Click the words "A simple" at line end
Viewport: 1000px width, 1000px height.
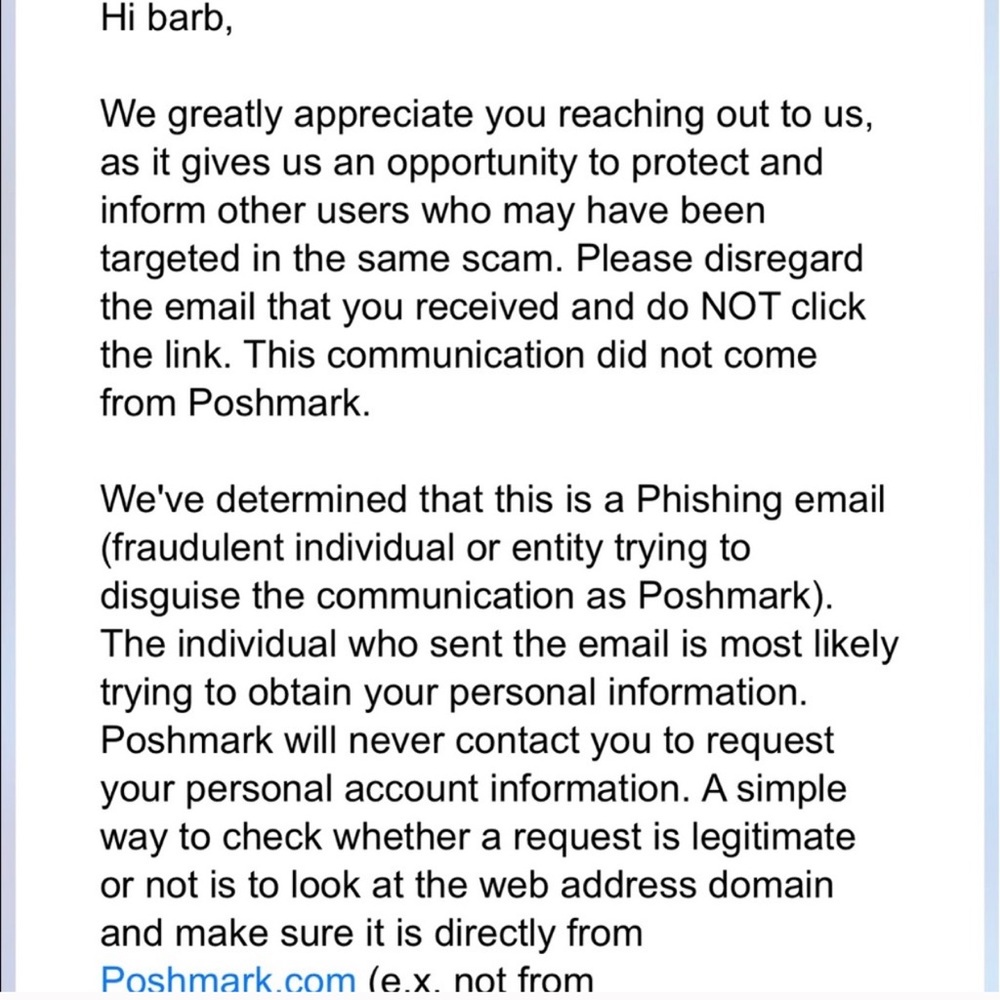772,787
